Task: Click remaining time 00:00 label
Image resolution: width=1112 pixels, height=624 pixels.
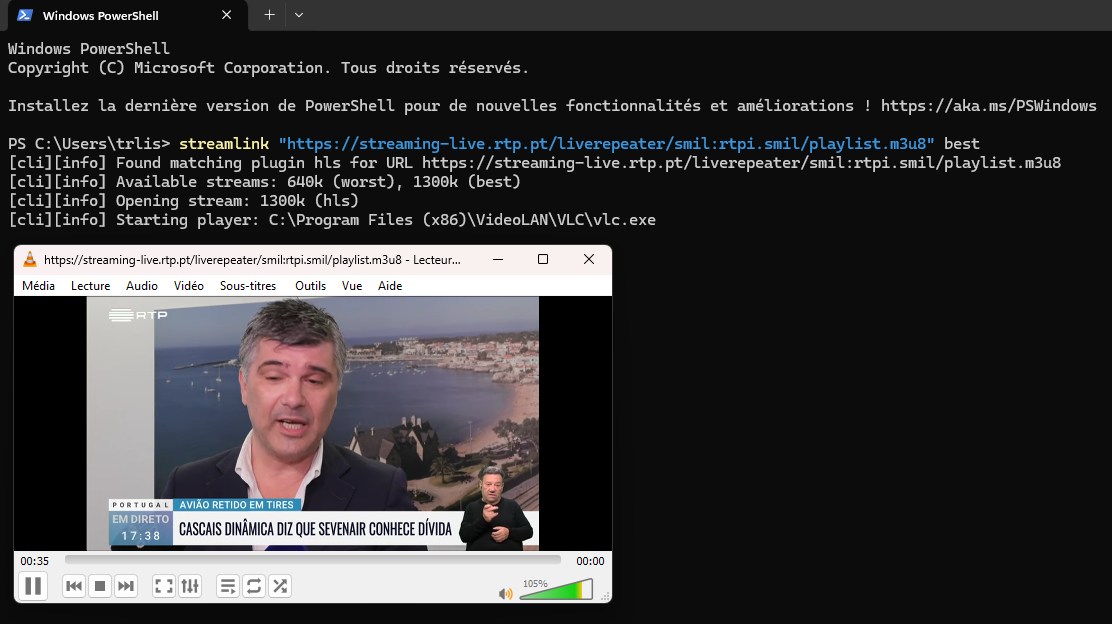Action: (x=590, y=561)
